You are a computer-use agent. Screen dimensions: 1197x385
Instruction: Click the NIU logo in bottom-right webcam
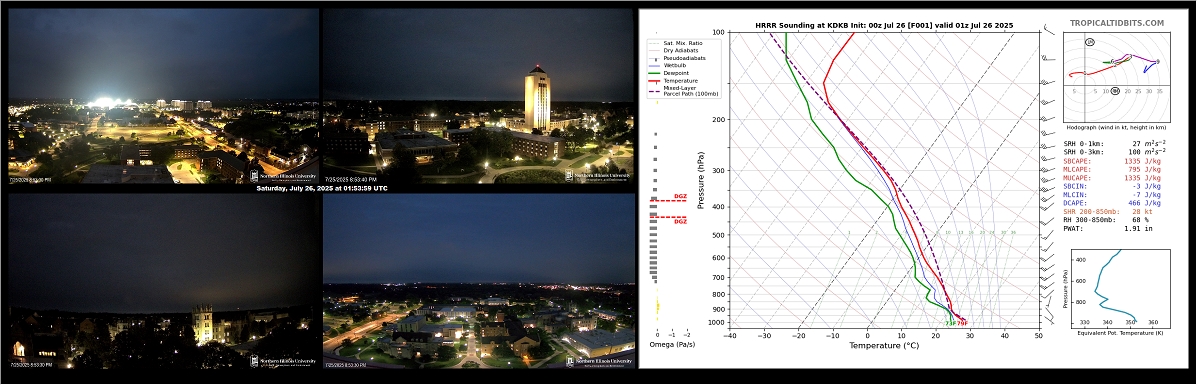tap(600, 361)
